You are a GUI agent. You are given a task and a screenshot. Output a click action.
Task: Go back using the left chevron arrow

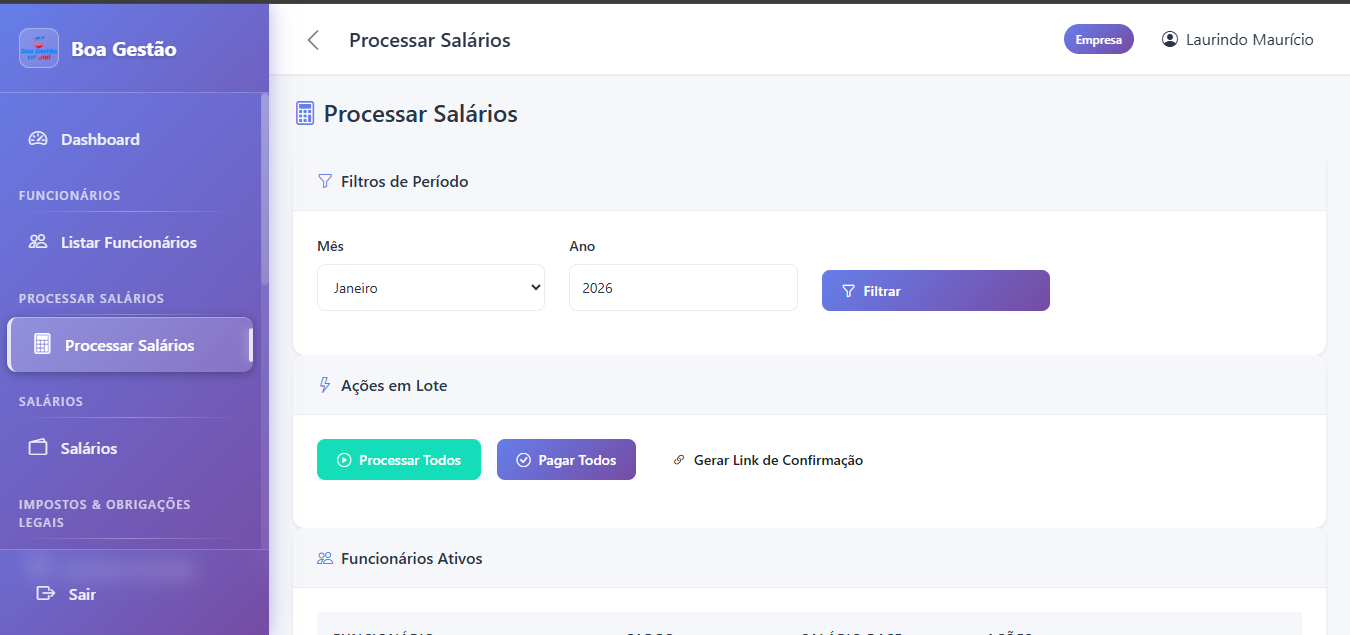(313, 40)
